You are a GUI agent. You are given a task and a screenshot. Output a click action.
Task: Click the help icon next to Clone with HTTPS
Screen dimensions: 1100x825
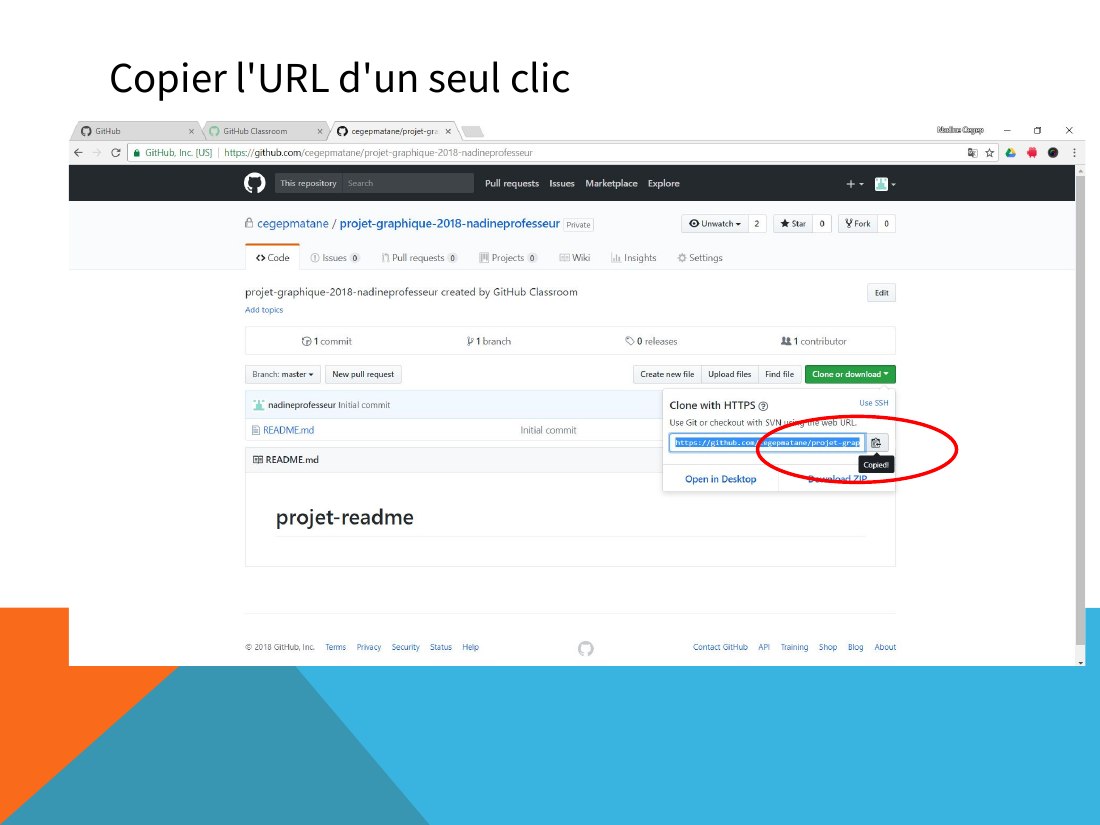[763, 405]
